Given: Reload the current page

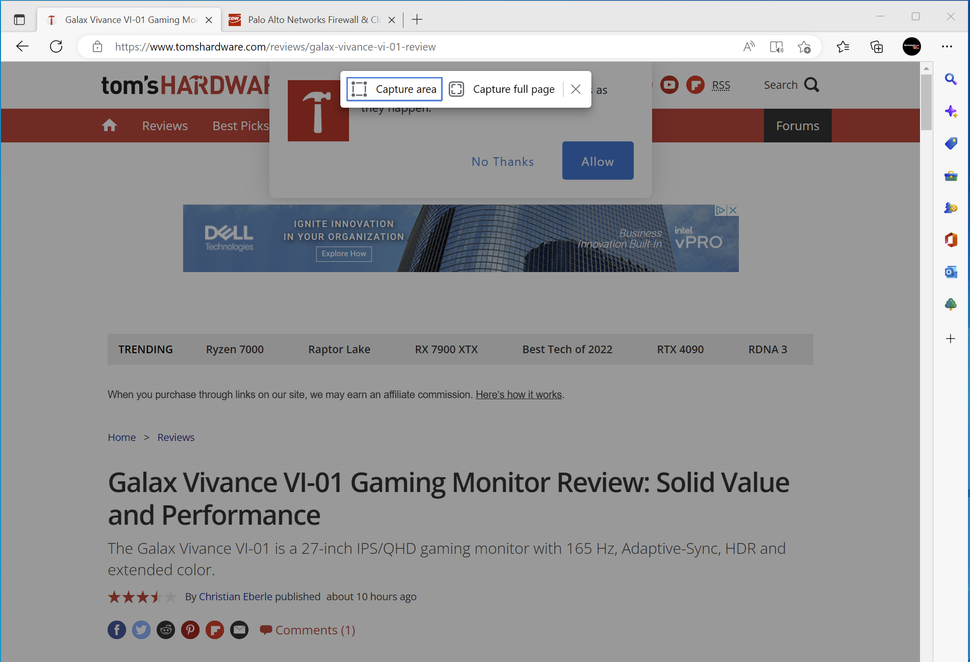Looking at the screenshot, I should point(56,46).
